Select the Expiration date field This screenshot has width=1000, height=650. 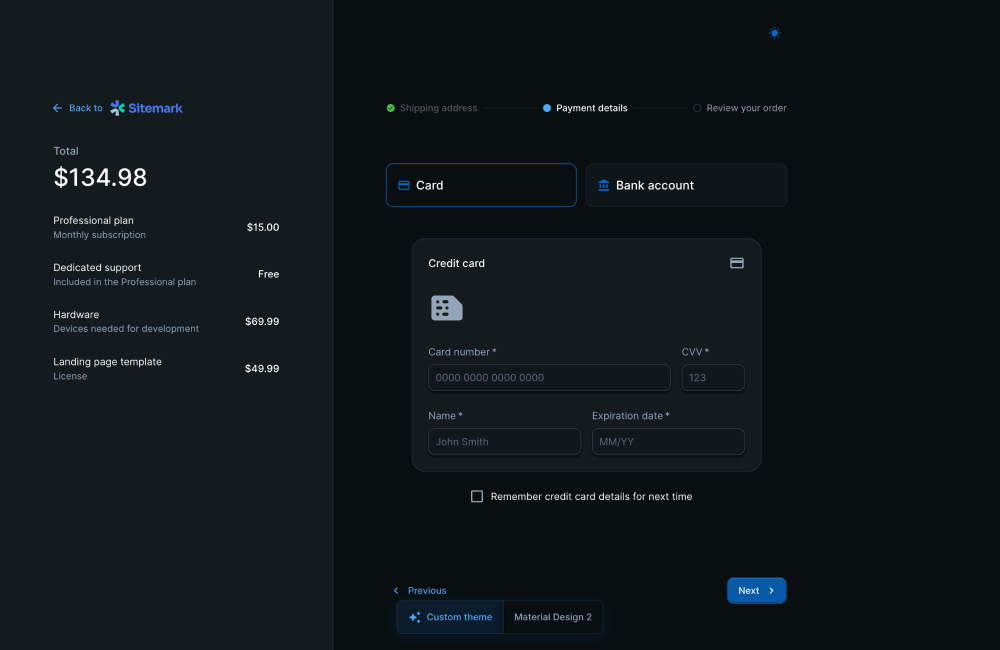[x=668, y=442]
